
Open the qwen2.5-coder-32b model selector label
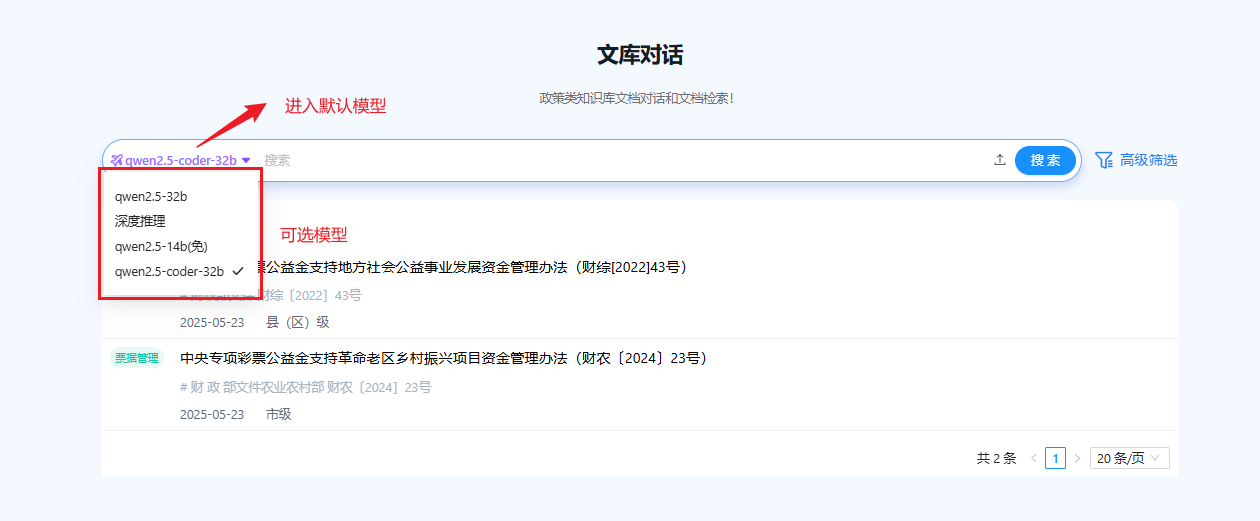[180, 160]
